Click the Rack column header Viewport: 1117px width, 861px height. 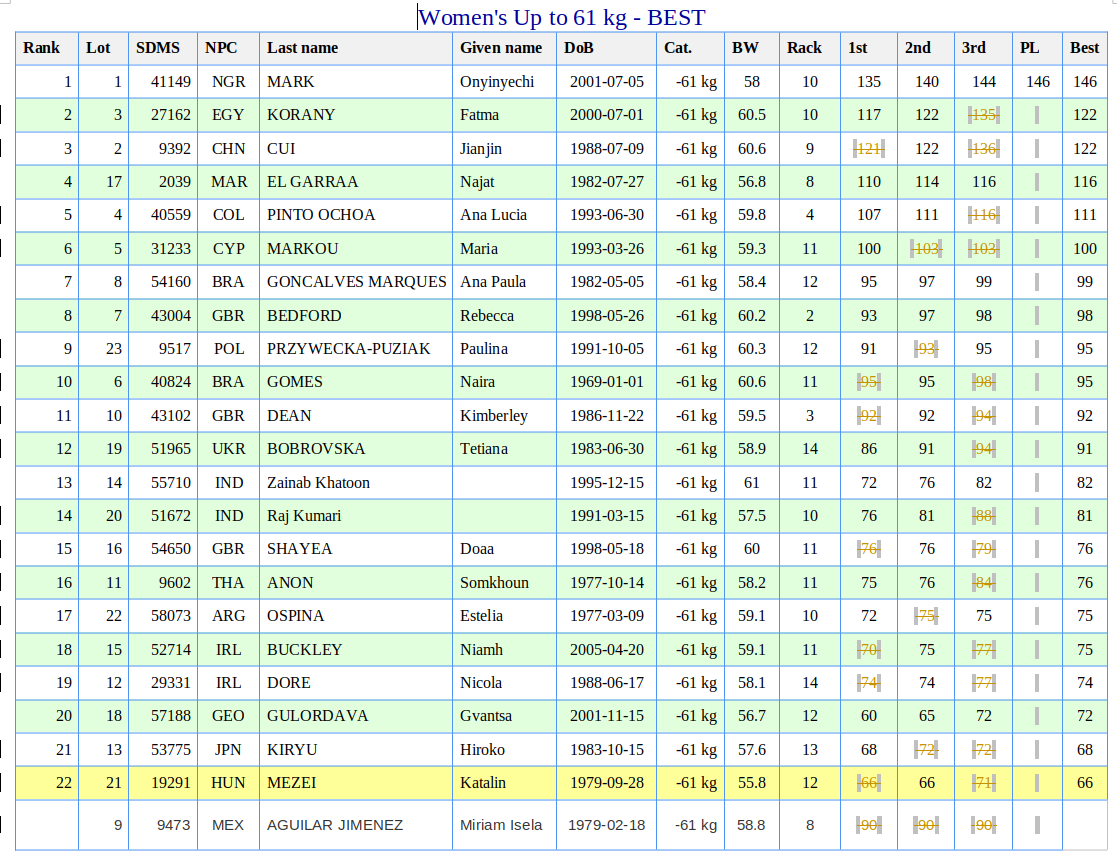coord(804,48)
